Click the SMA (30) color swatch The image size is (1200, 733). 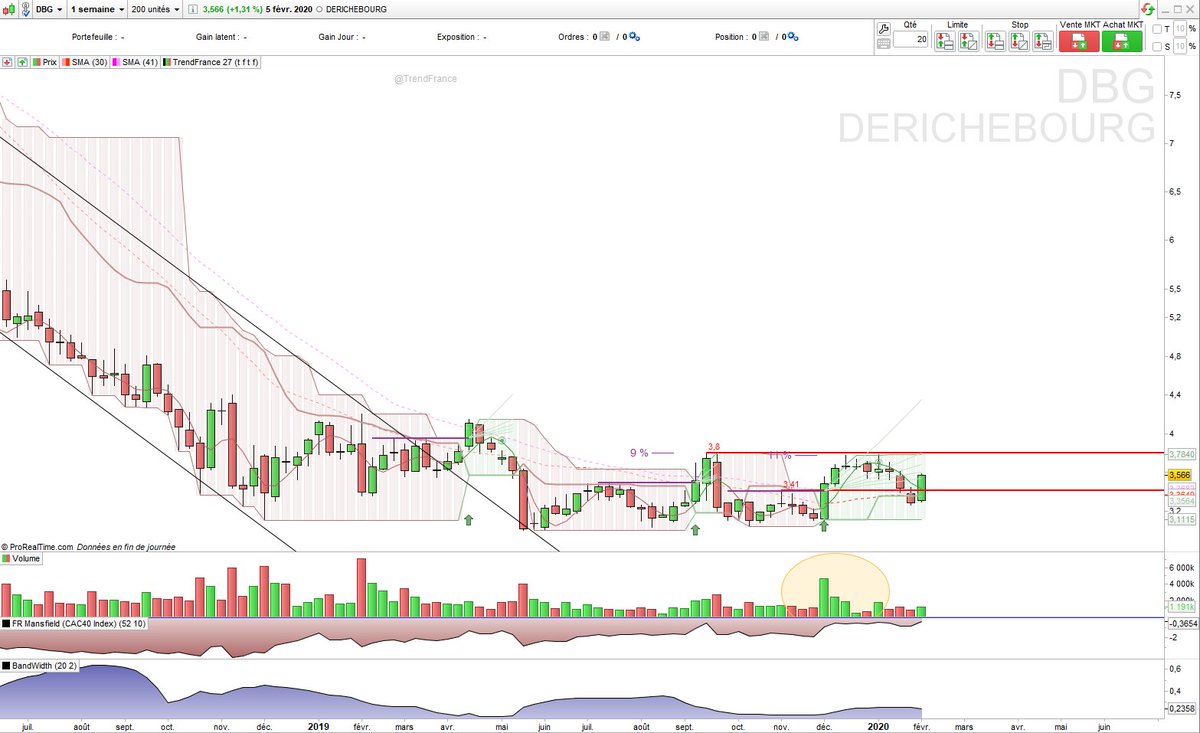point(66,62)
